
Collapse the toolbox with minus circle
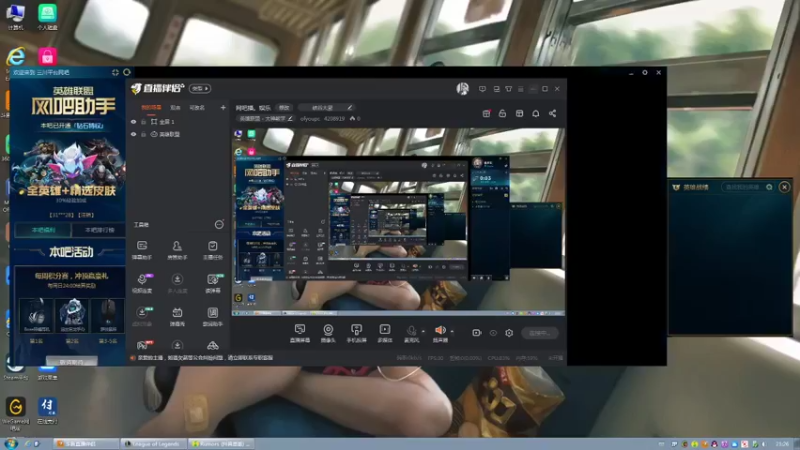(219, 224)
